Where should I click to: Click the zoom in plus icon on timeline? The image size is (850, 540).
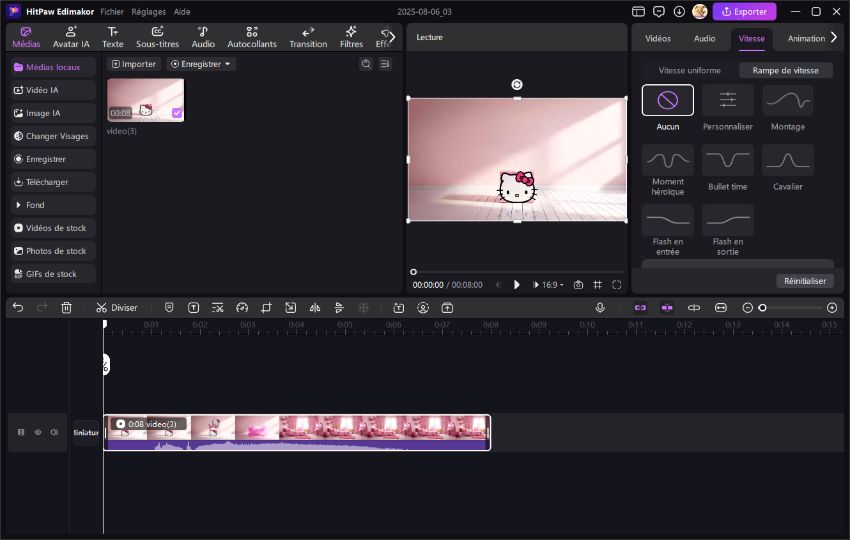(832, 307)
